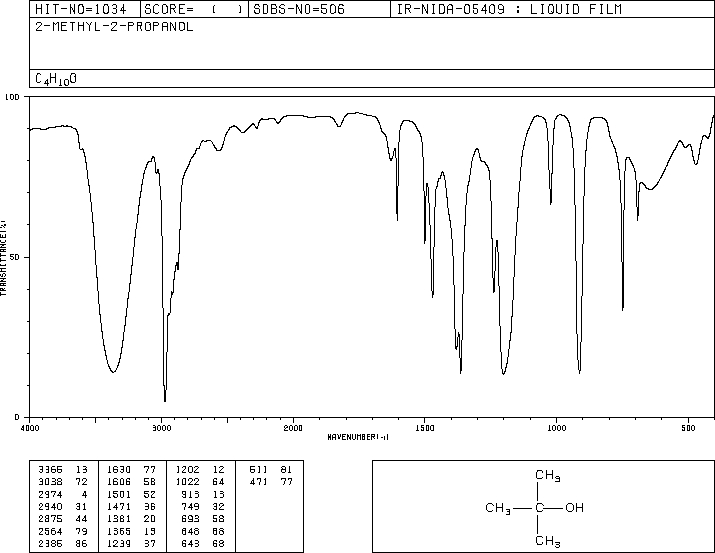Image resolution: width=715 pixels, height=553 pixels.
Task: Select peak value 611 in the table
Action: [x=259, y=470]
